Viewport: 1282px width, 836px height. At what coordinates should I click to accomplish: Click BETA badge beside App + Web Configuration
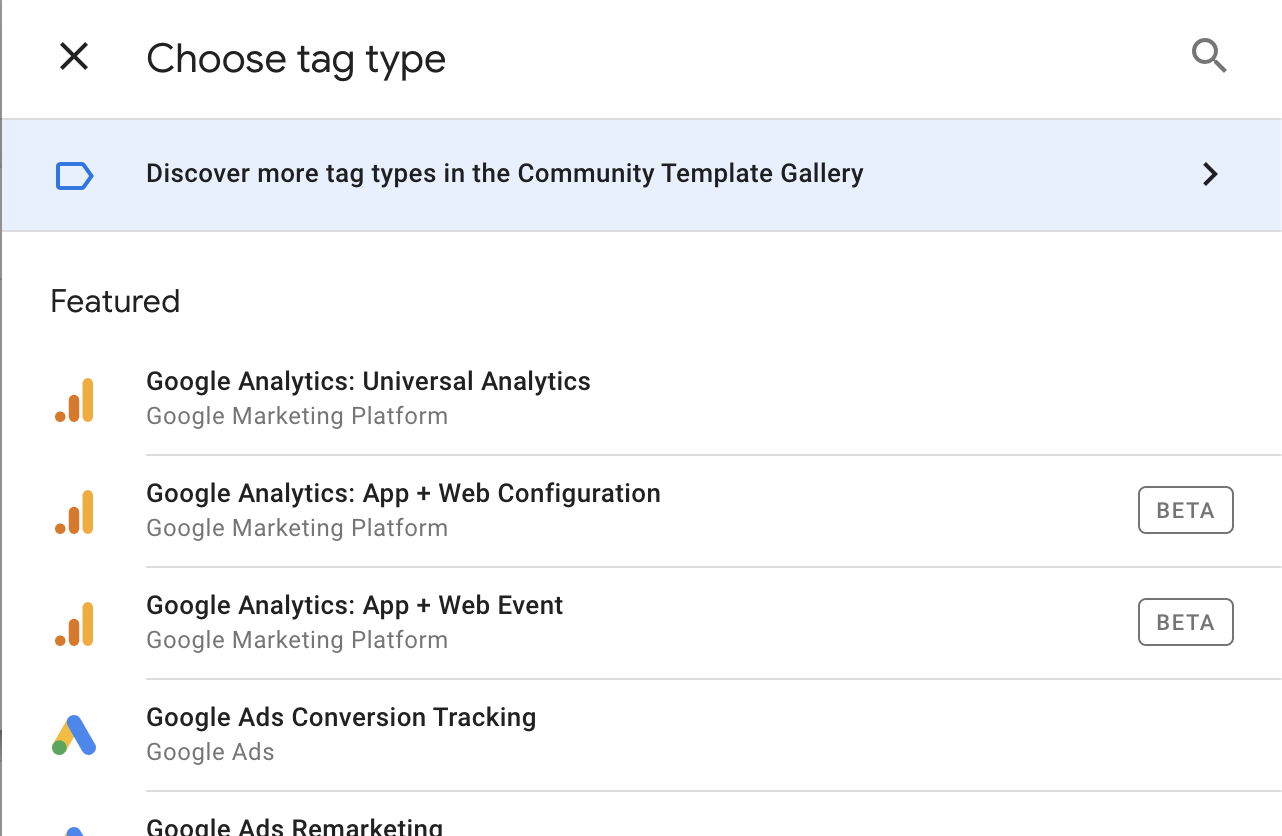(x=1185, y=511)
